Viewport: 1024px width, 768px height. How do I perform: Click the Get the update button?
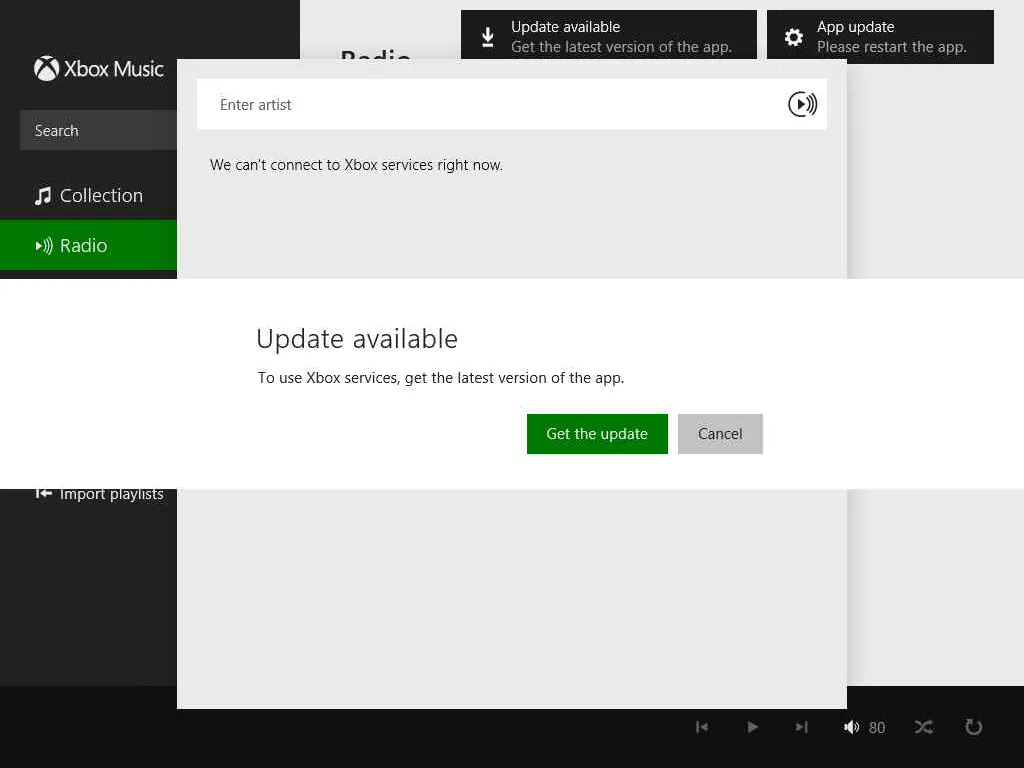coord(597,434)
